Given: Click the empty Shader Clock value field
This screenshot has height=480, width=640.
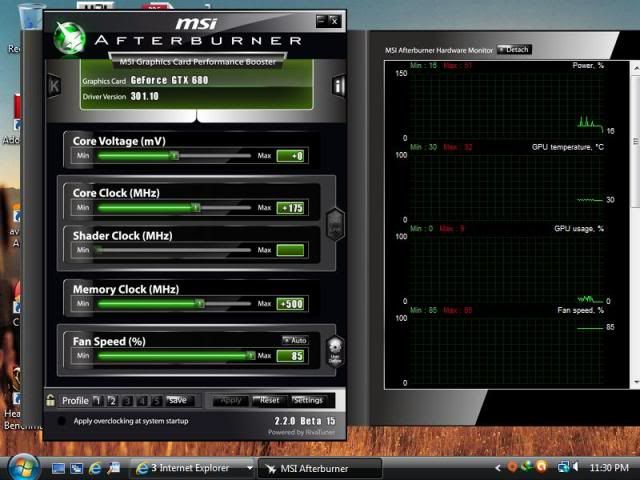Looking at the screenshot, I should coord(290,250).
